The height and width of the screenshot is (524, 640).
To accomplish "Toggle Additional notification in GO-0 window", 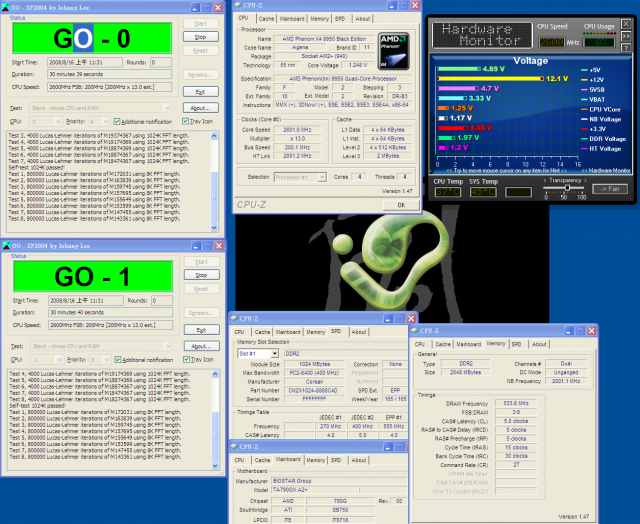I will tap(117, 122).
